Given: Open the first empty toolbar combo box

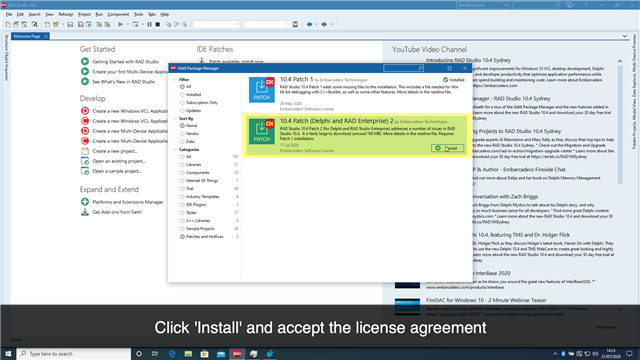Looking at the screenshot, I should (x=216, y=24).
